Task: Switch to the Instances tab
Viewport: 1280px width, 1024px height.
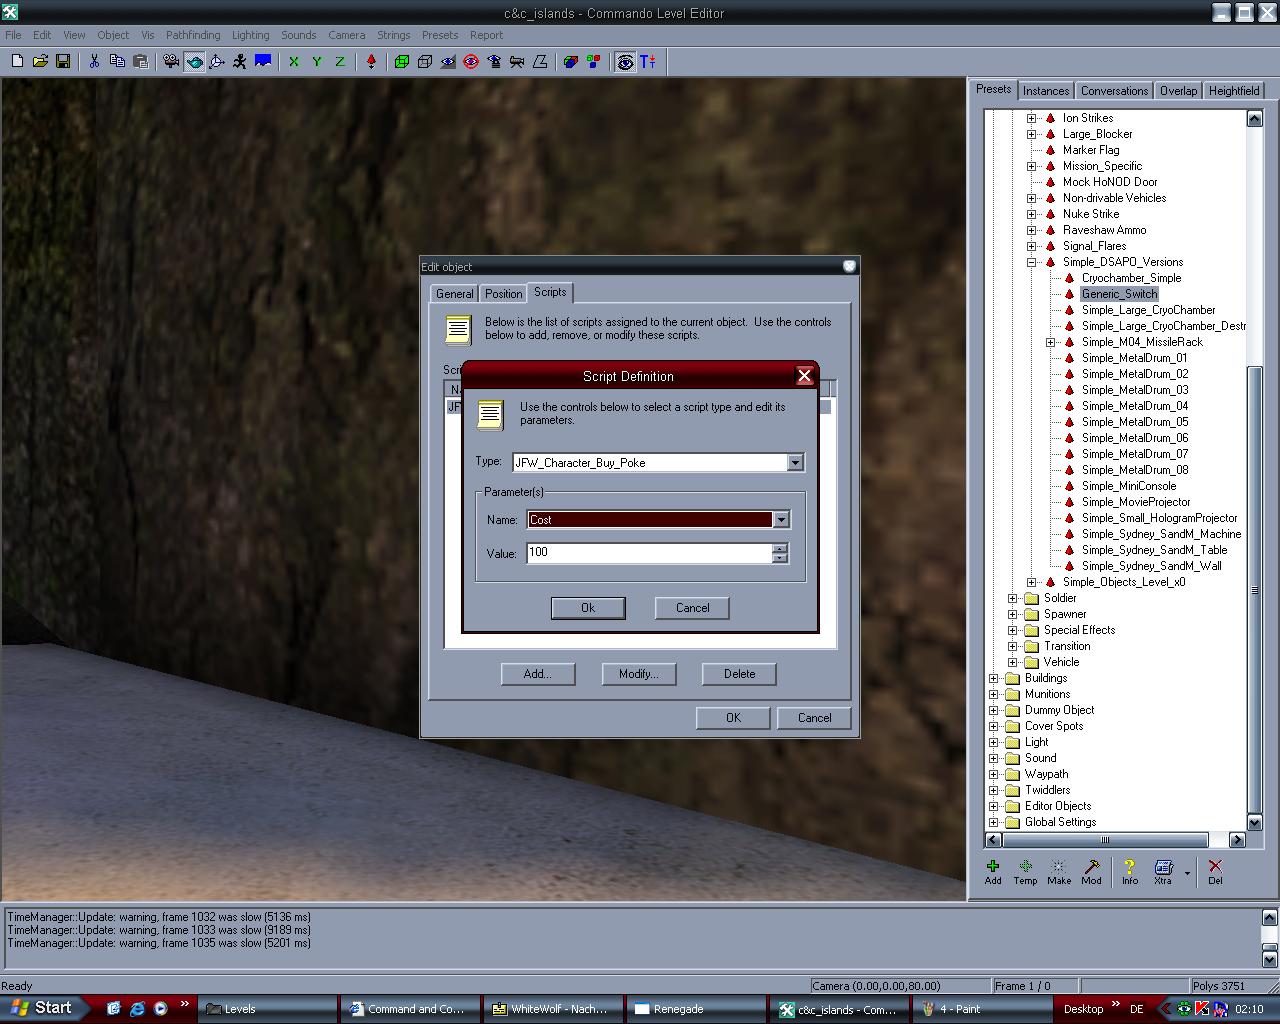Action: tap(1046, 91)
